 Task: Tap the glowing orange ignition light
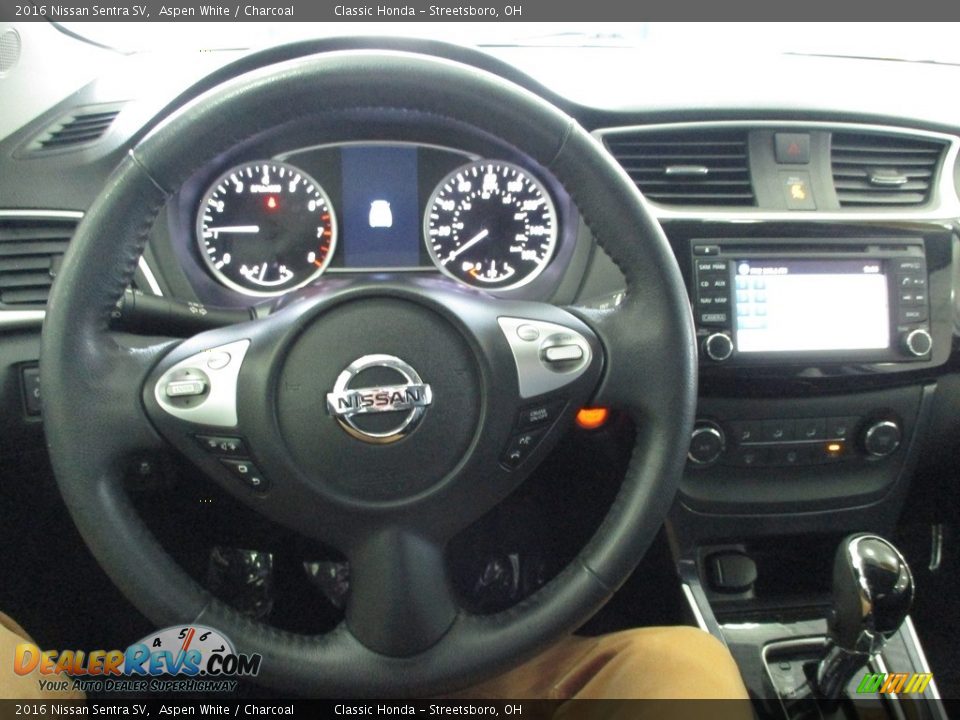point(592,418)
